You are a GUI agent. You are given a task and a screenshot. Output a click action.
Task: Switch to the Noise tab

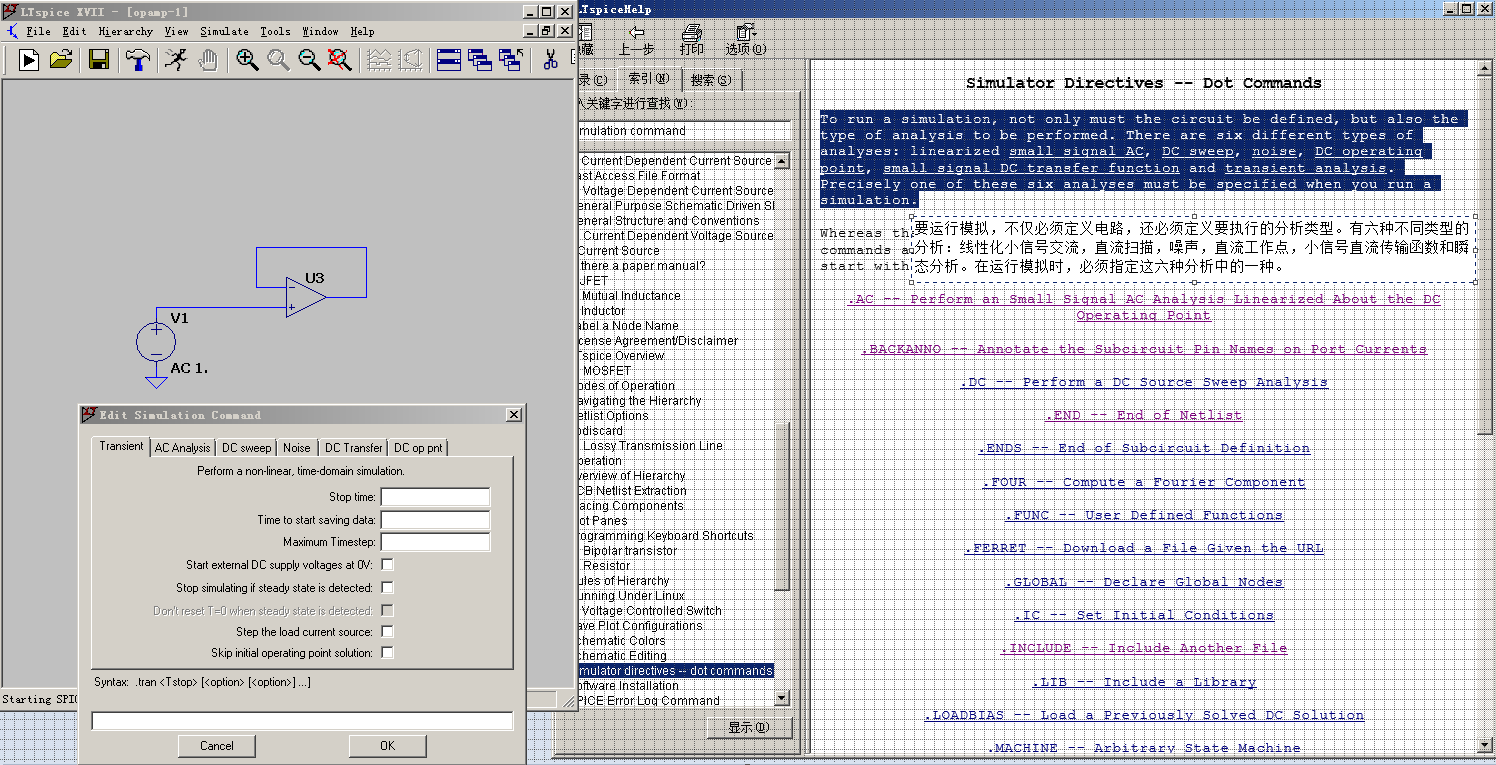pyautogui.click(x=297, y=448)
